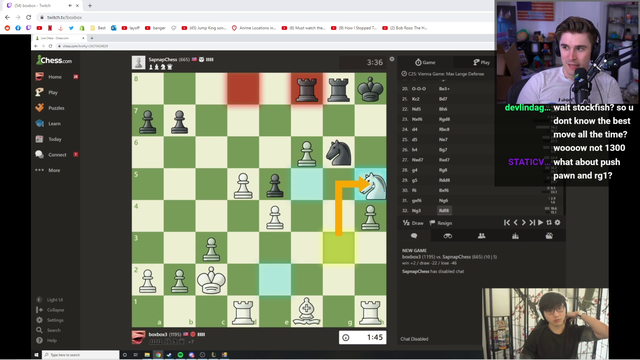Screen dimensions: 640x360
Task: Jump to the last move
Action: coord(532,222)
